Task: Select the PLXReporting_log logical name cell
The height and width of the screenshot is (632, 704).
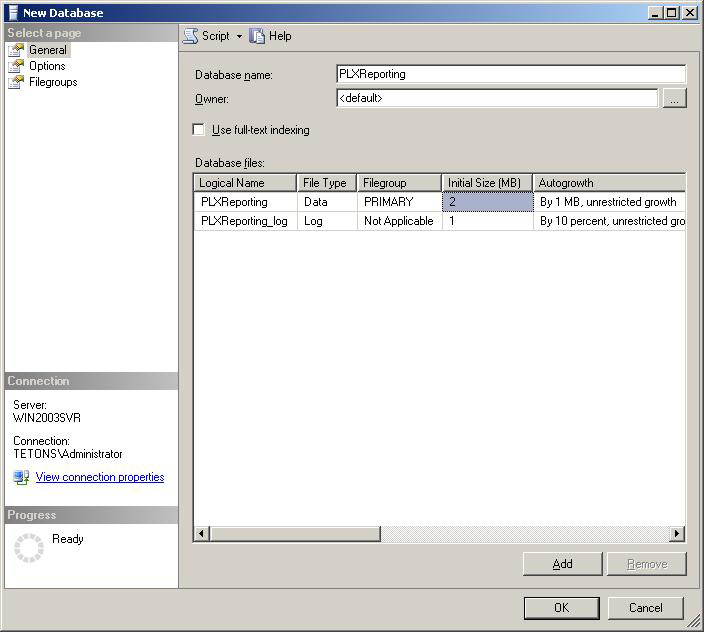Action: click(246, 221)
